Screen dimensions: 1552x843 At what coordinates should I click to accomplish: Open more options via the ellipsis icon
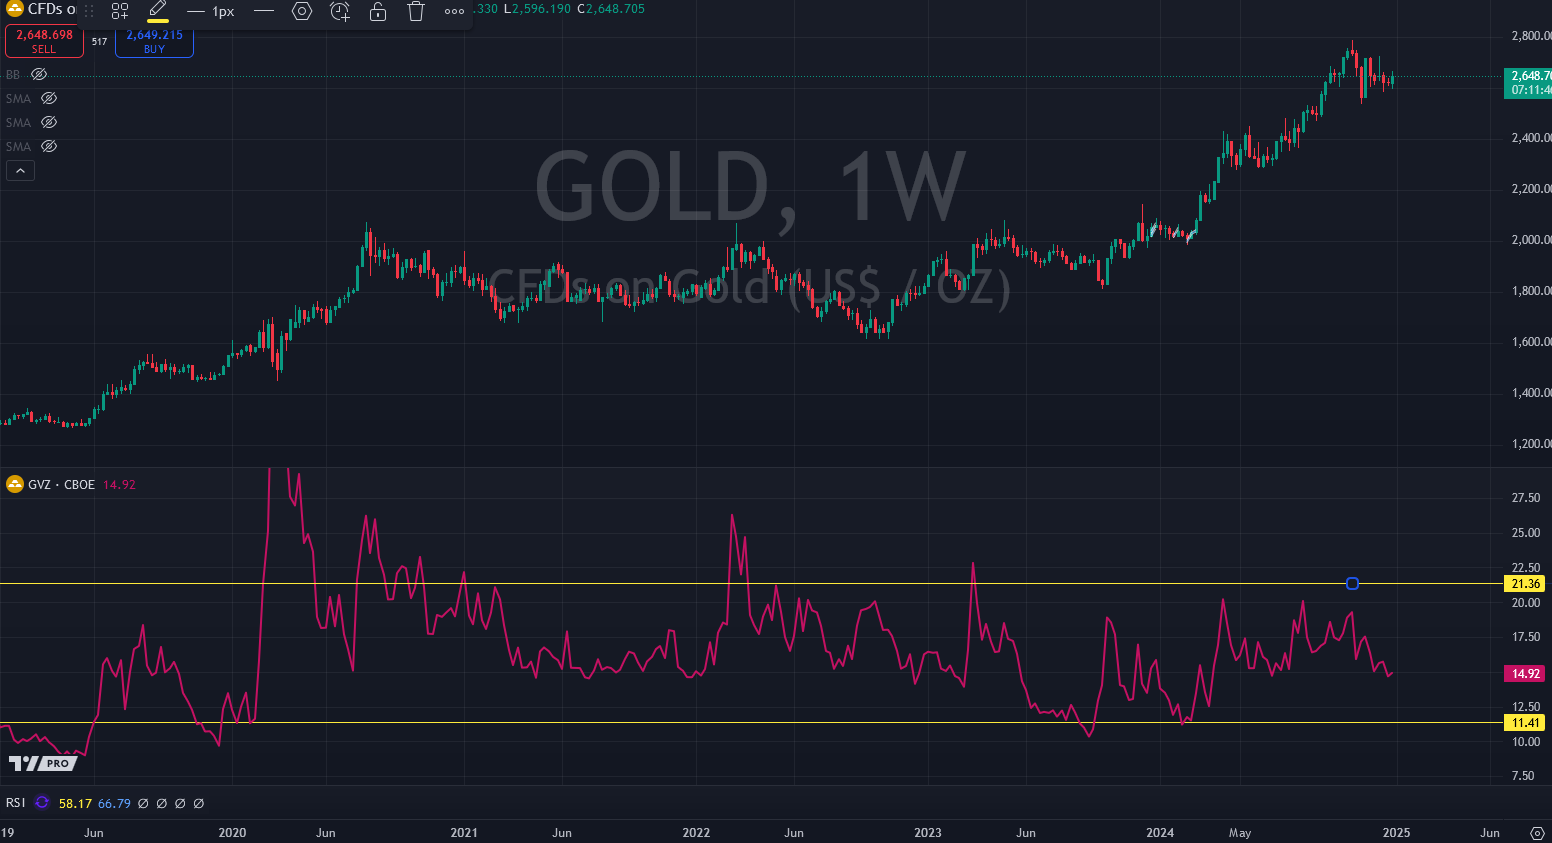[454, 11]
